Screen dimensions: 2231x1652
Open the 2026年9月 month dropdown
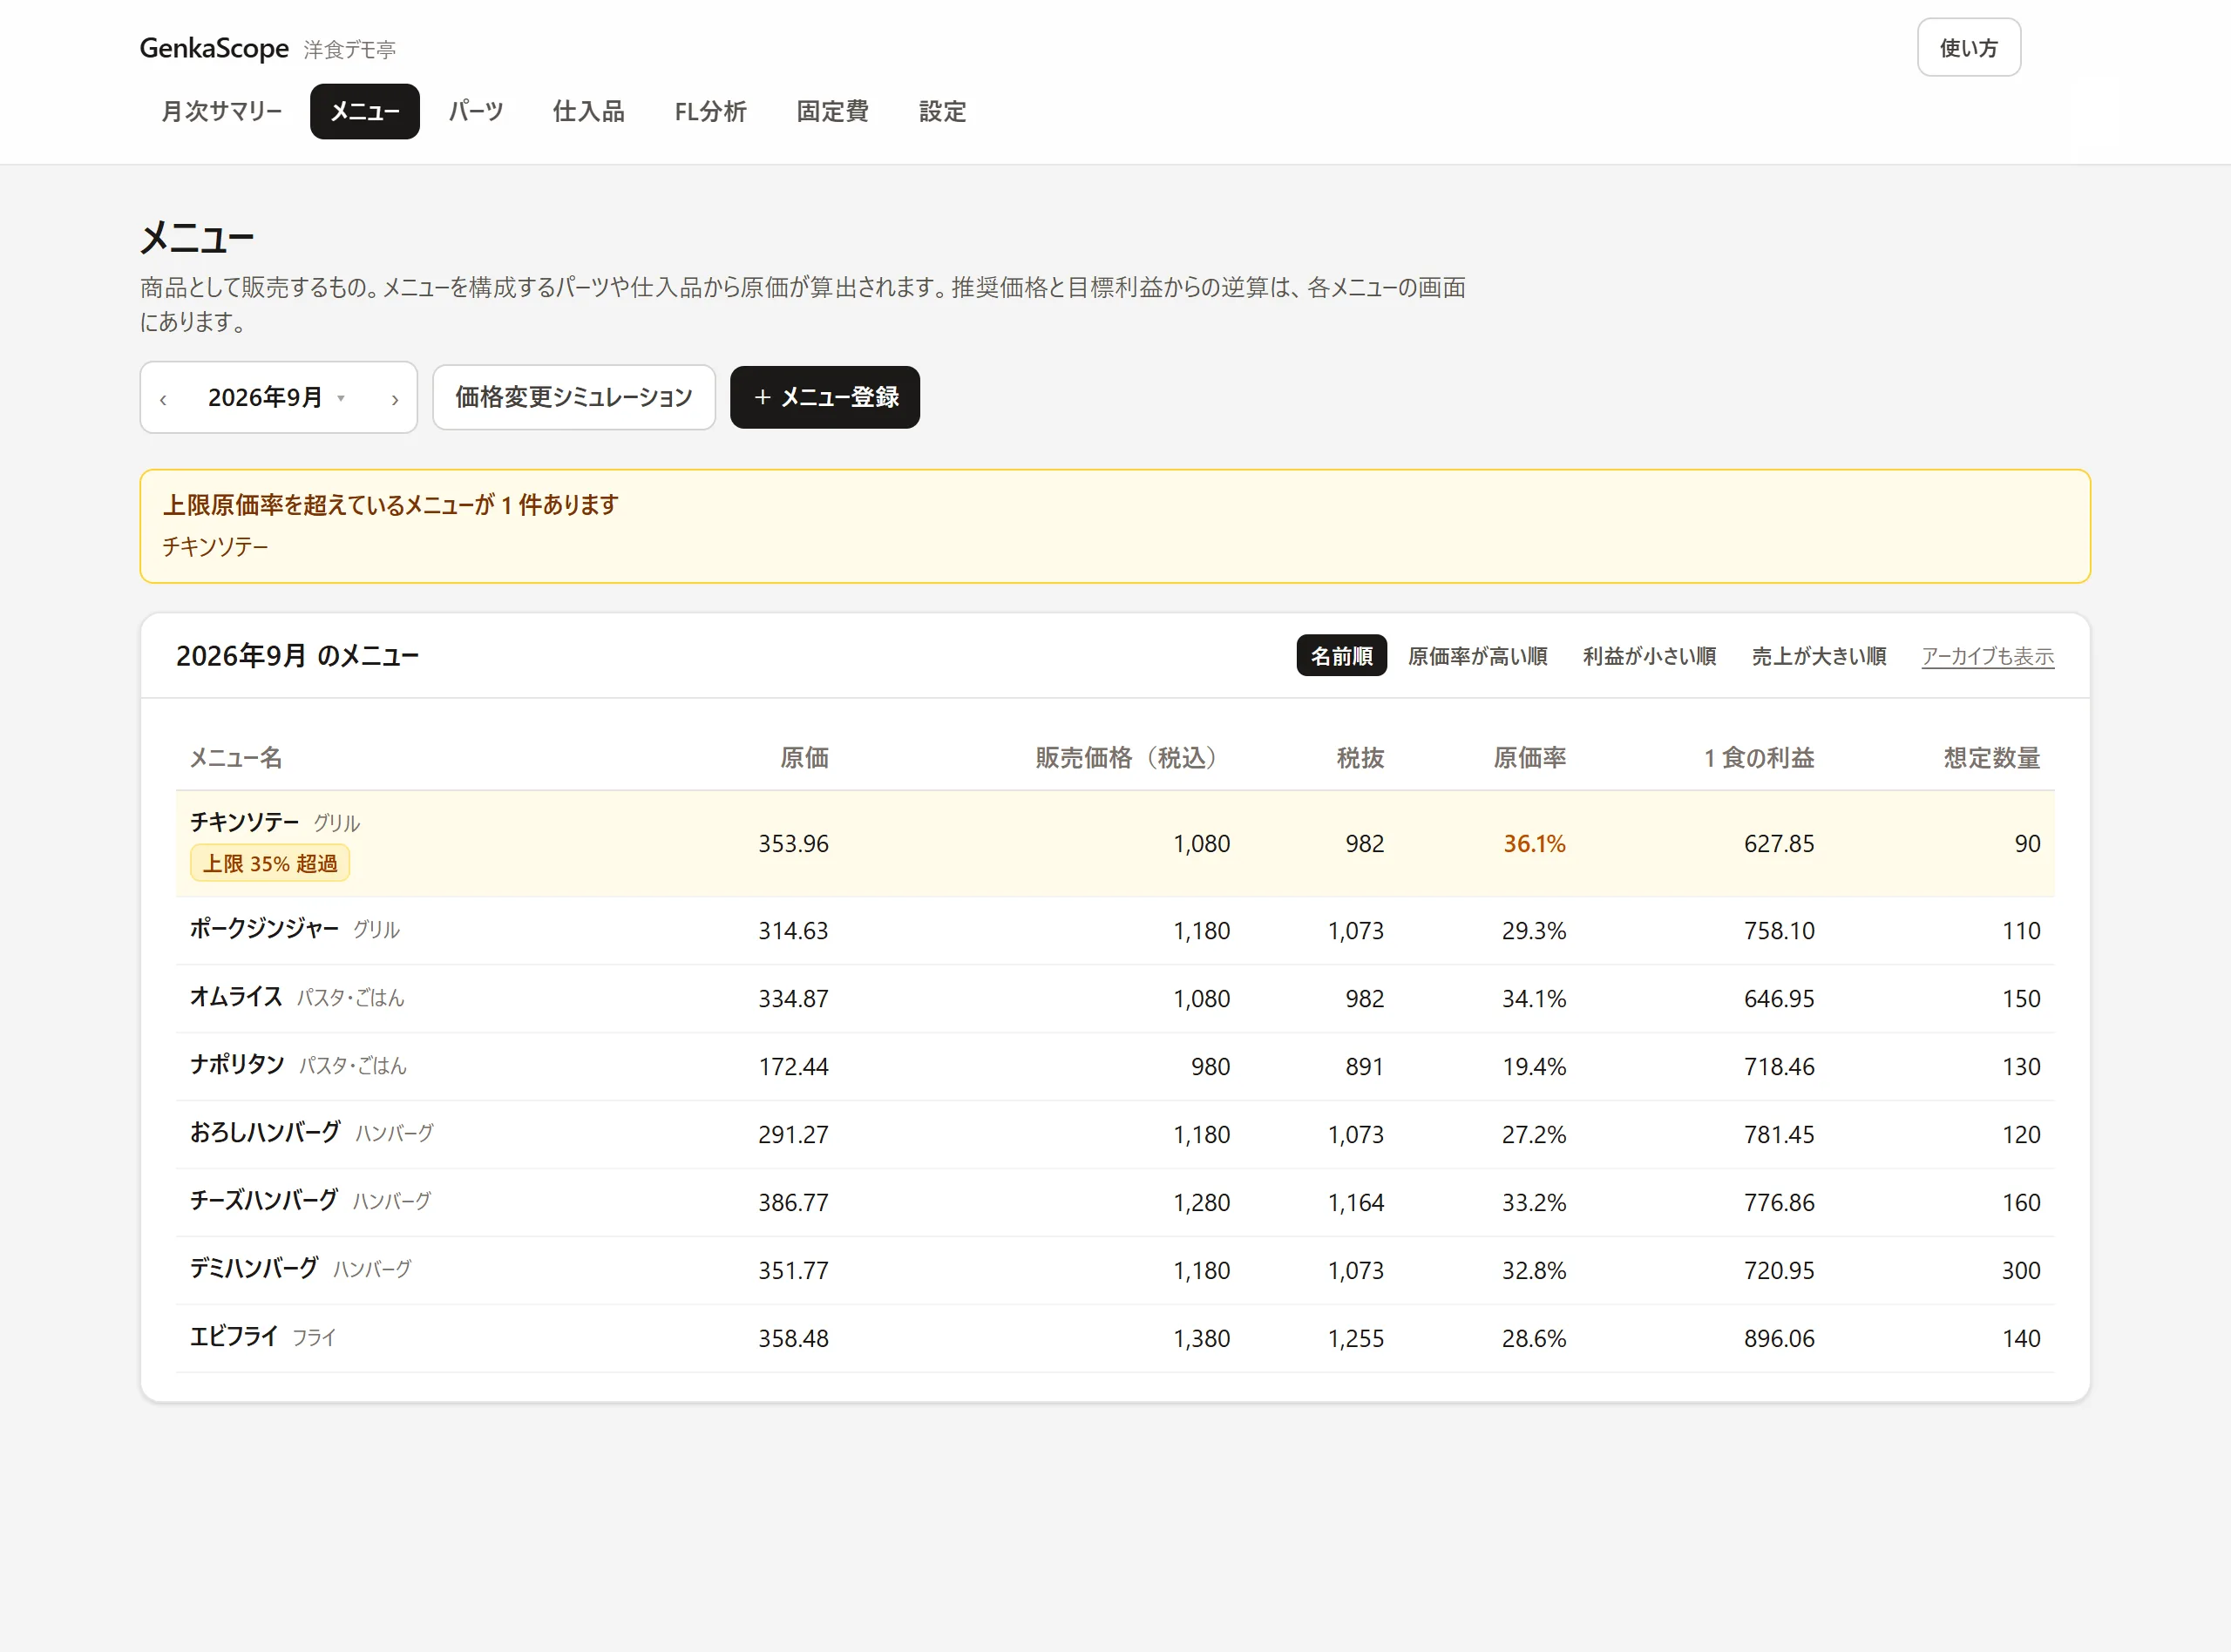(x=276, y=397)
